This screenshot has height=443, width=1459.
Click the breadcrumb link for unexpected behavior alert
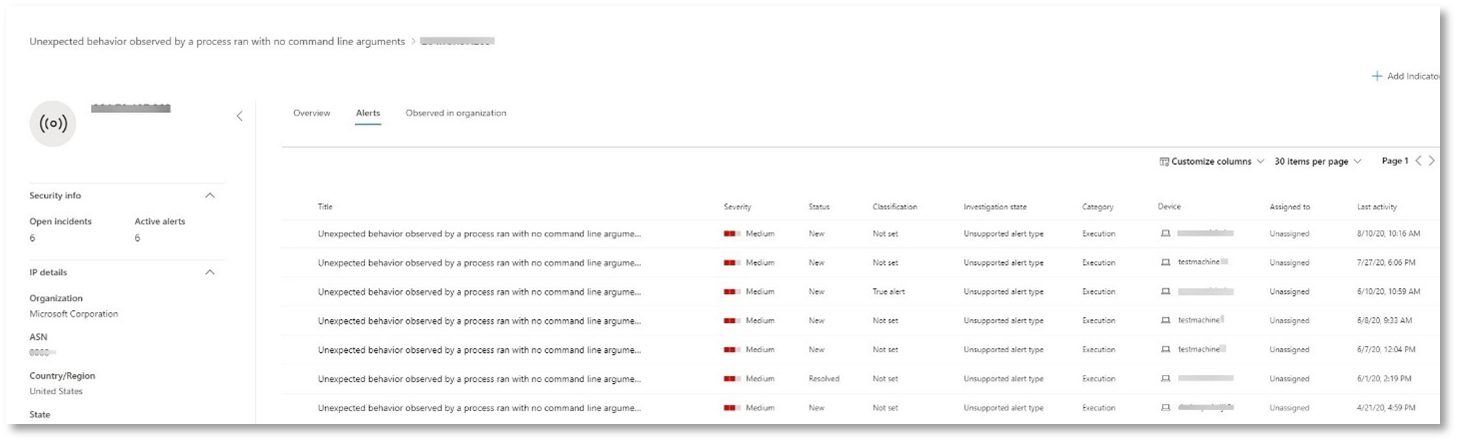[217, 42]
